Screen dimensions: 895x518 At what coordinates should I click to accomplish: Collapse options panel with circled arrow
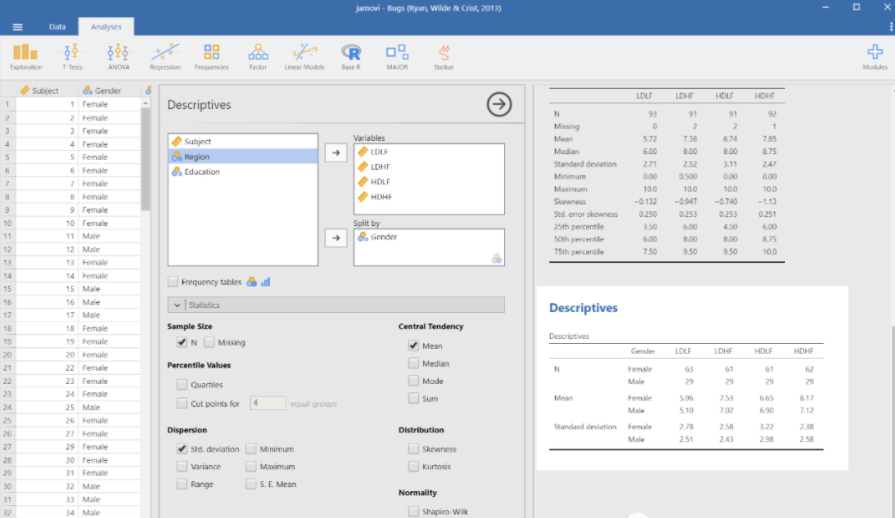498,104
